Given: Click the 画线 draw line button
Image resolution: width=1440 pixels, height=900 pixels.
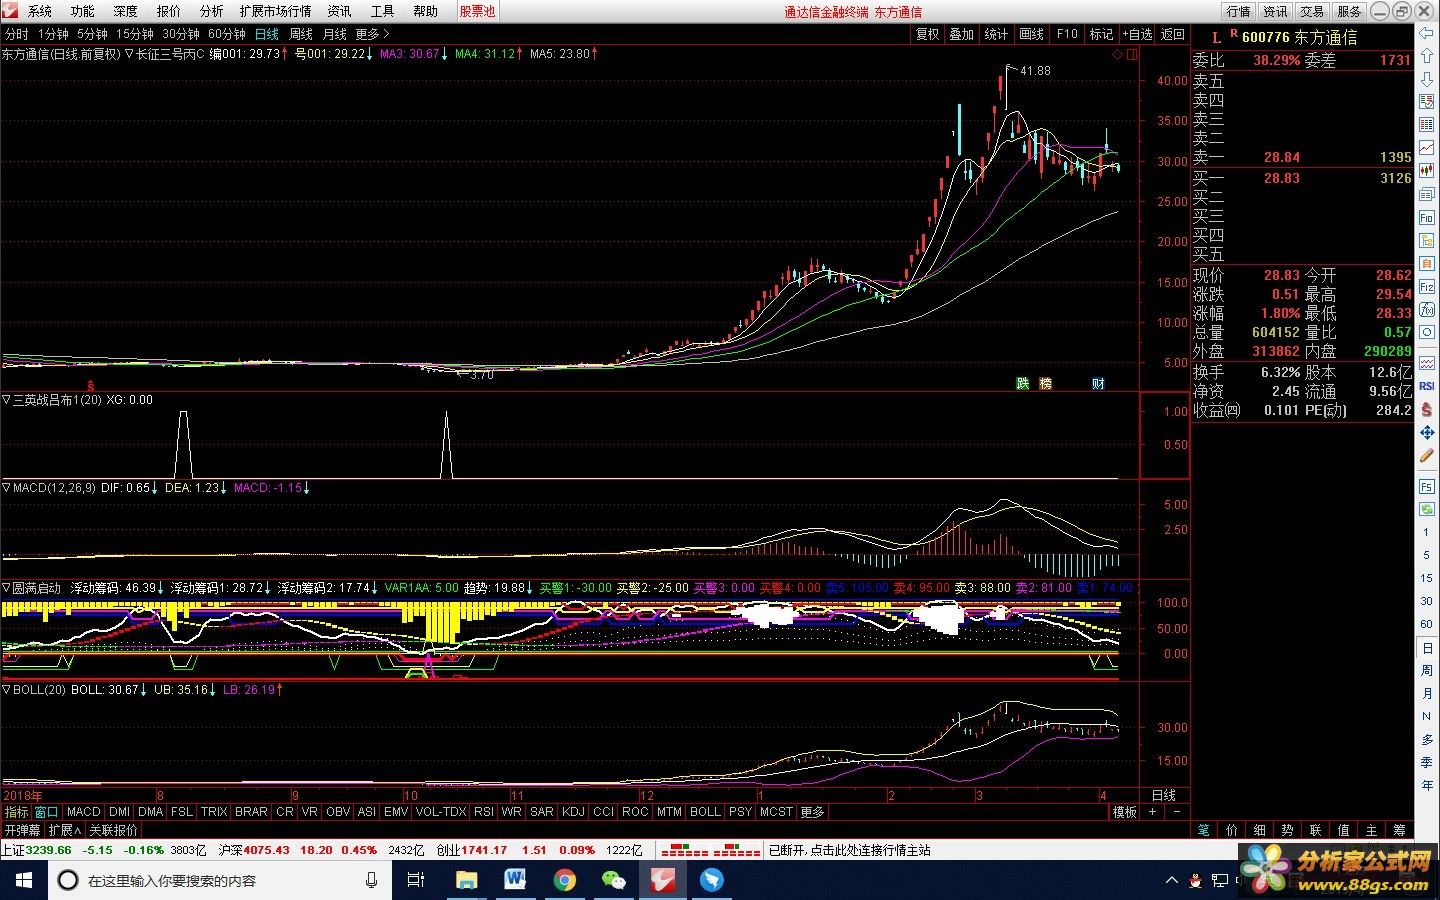Looking at the screenshot, I should (x=1032, y=34).
